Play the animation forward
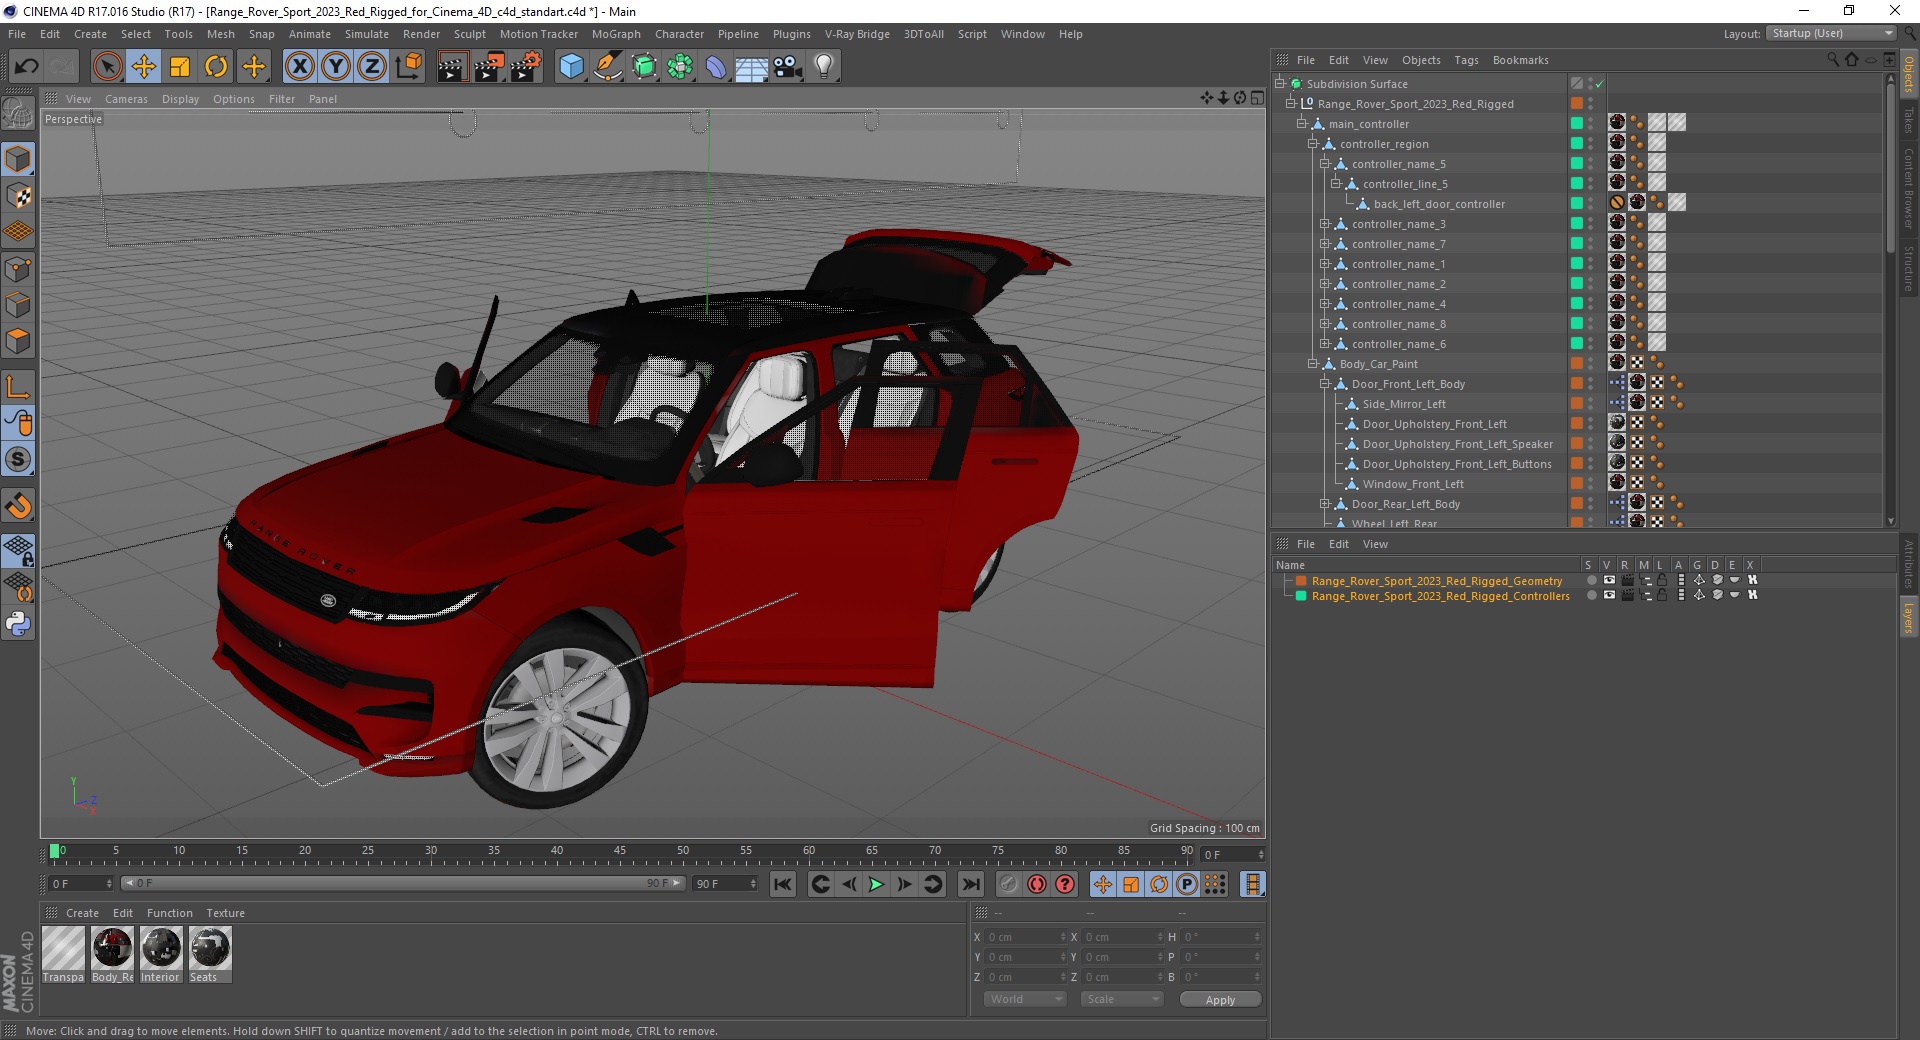Screen dimensions: 1920x1040 pos(876,884)
